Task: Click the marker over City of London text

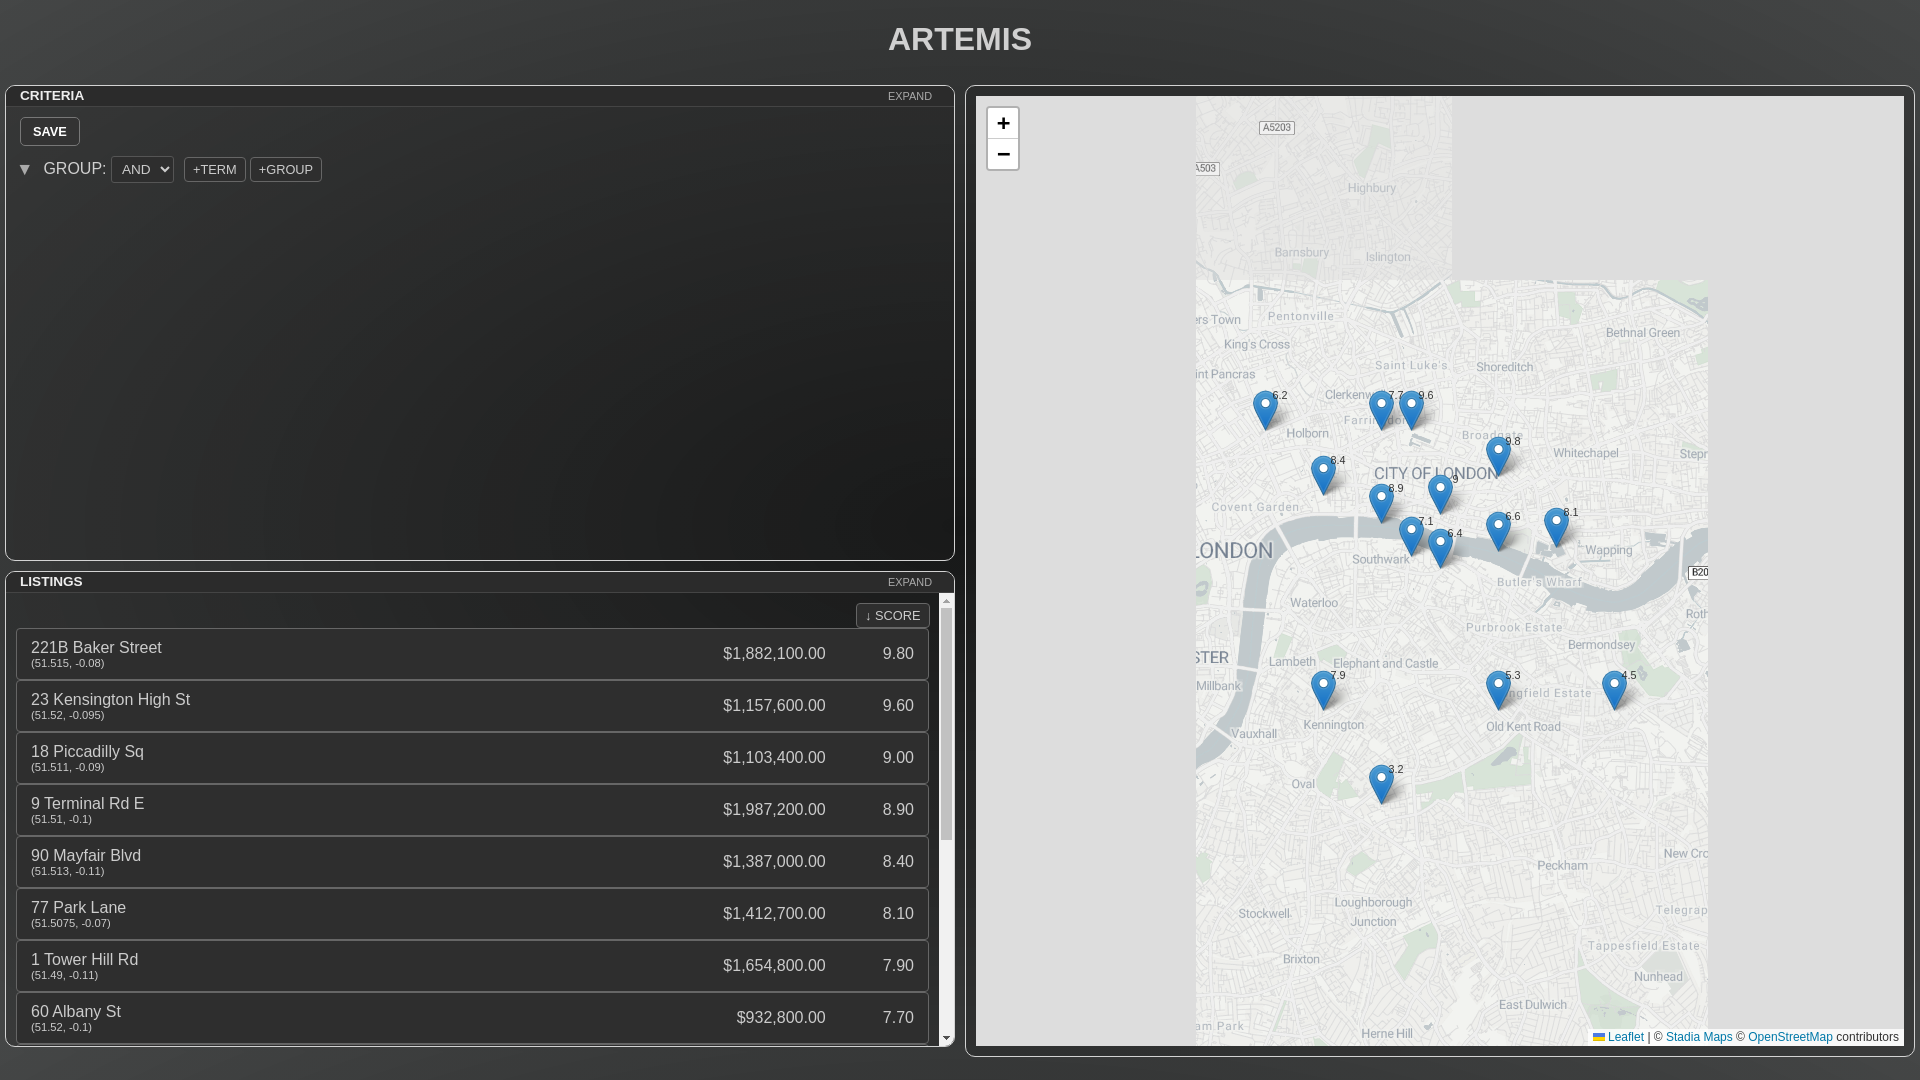Action: tap(1440, 494)
